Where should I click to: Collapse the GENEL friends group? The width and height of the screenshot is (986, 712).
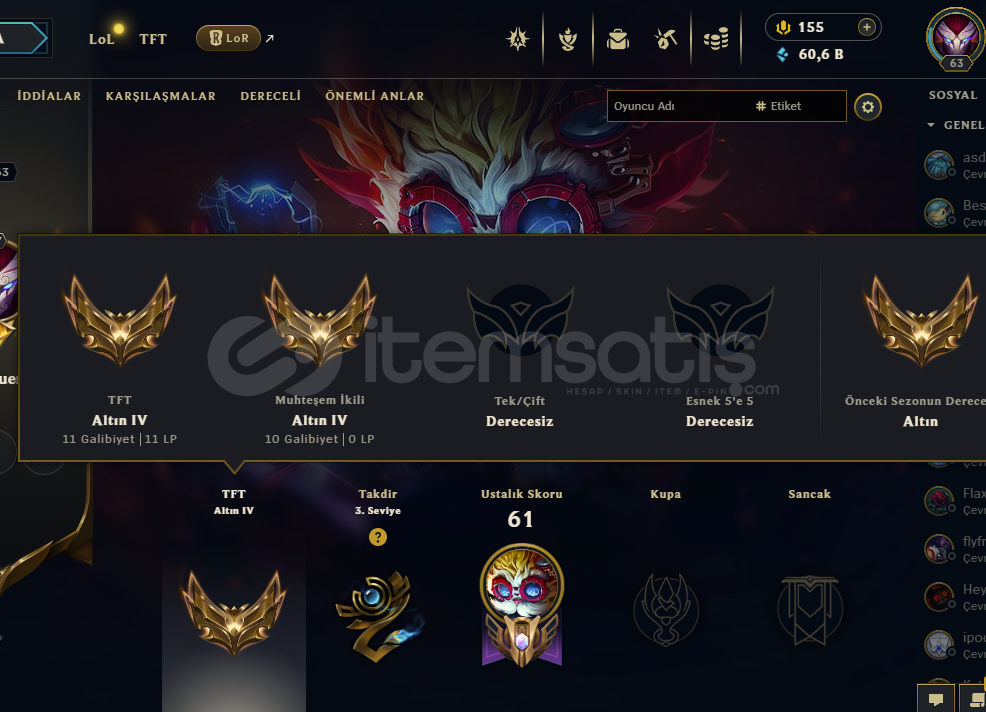coord(931,125)
